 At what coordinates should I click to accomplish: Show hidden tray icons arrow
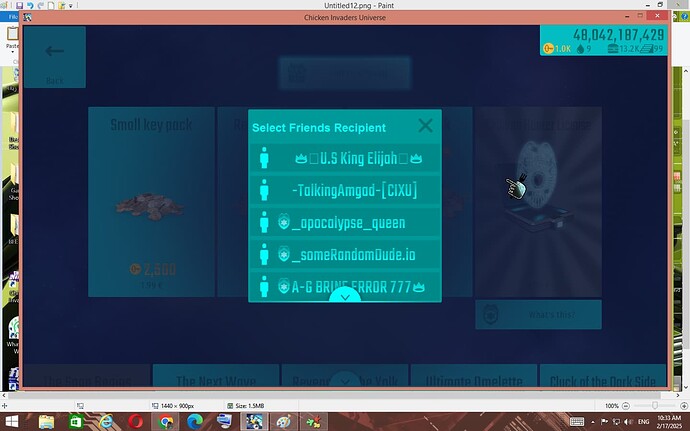click(593, 422)
